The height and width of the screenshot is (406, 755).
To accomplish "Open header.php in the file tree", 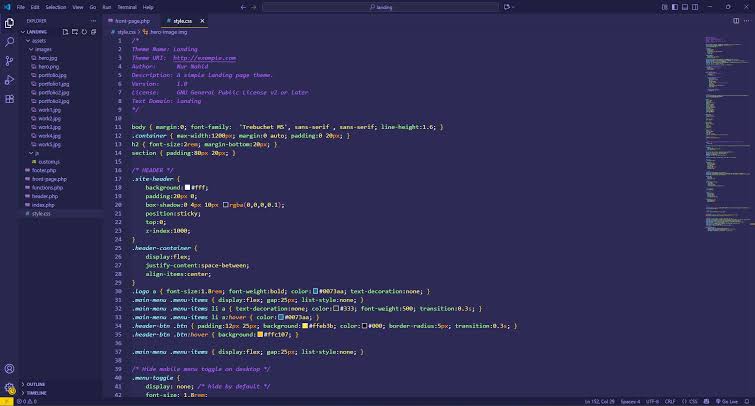I will coord(45,196).
